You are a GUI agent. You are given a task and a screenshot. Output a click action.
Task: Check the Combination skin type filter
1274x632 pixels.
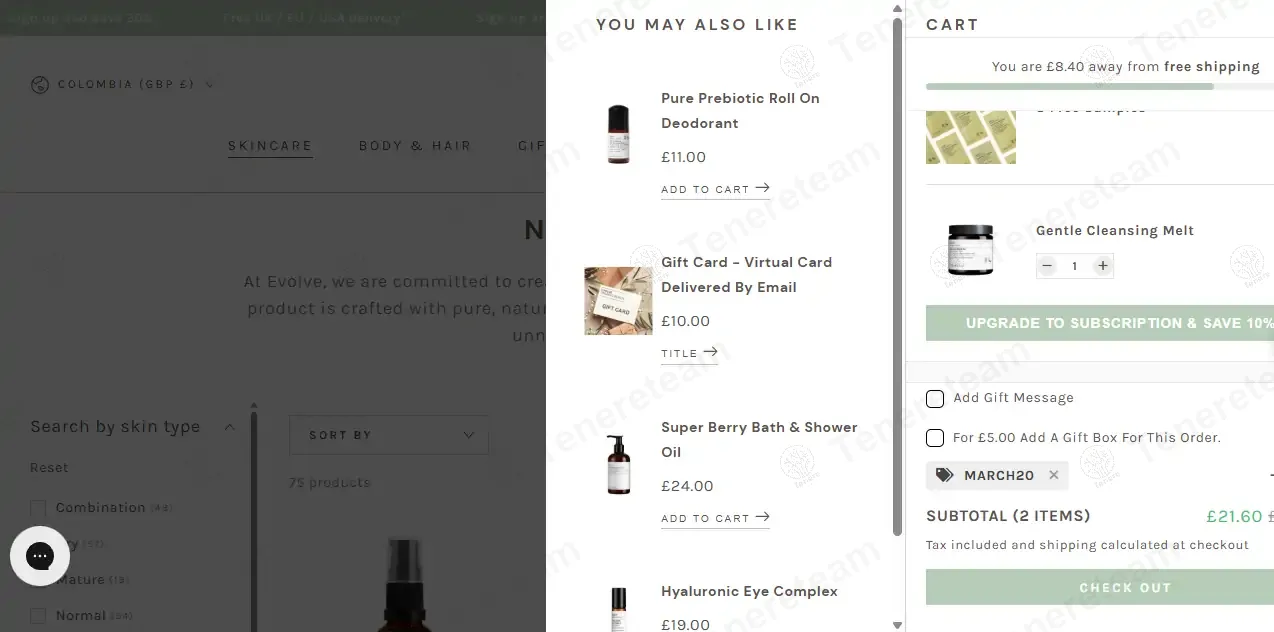tap(38, 508)
